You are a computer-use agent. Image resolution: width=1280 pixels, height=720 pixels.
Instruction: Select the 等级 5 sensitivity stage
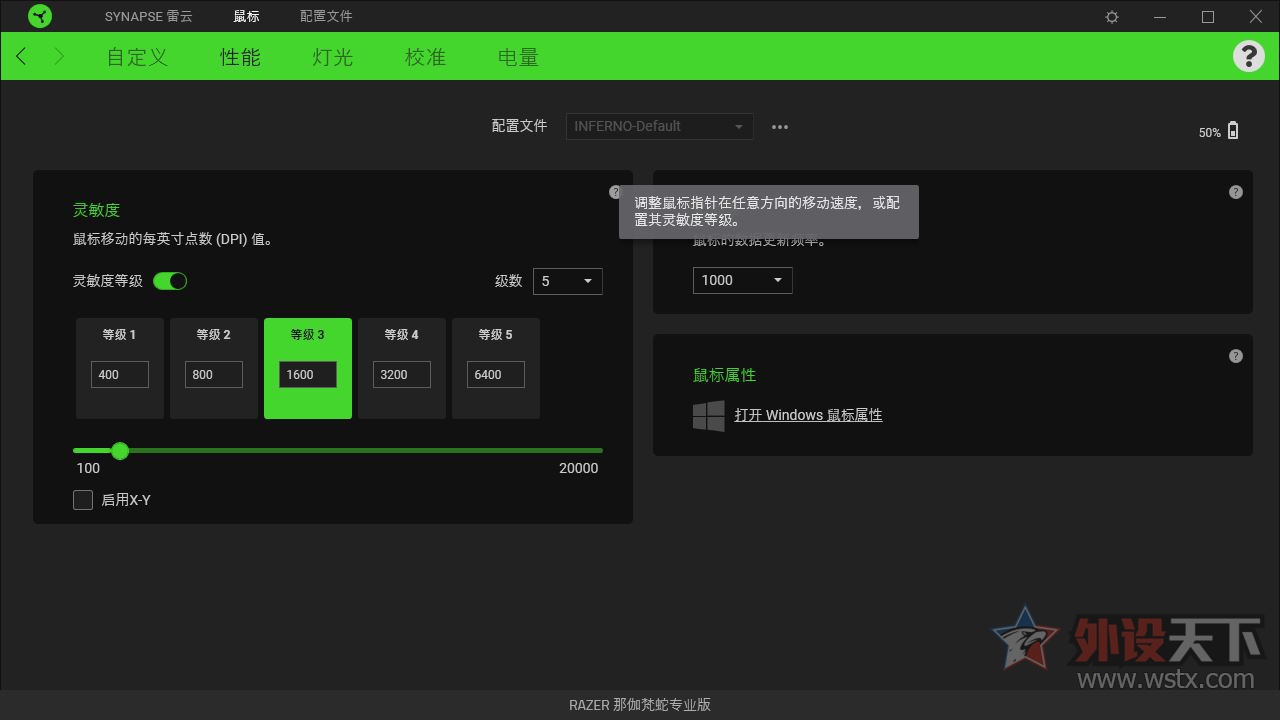pos(495,368)
